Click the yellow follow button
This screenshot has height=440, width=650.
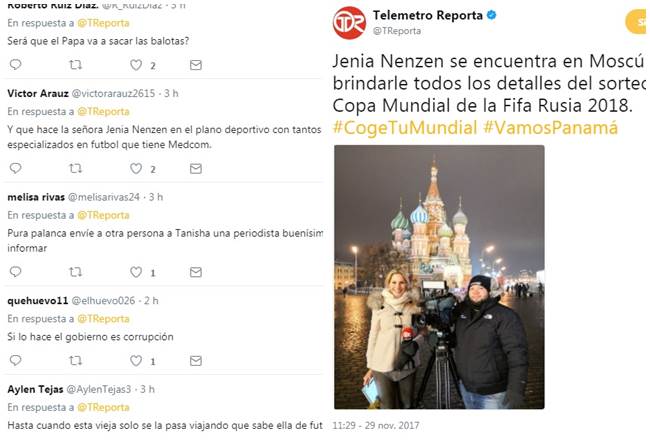[x=638, y=22]
